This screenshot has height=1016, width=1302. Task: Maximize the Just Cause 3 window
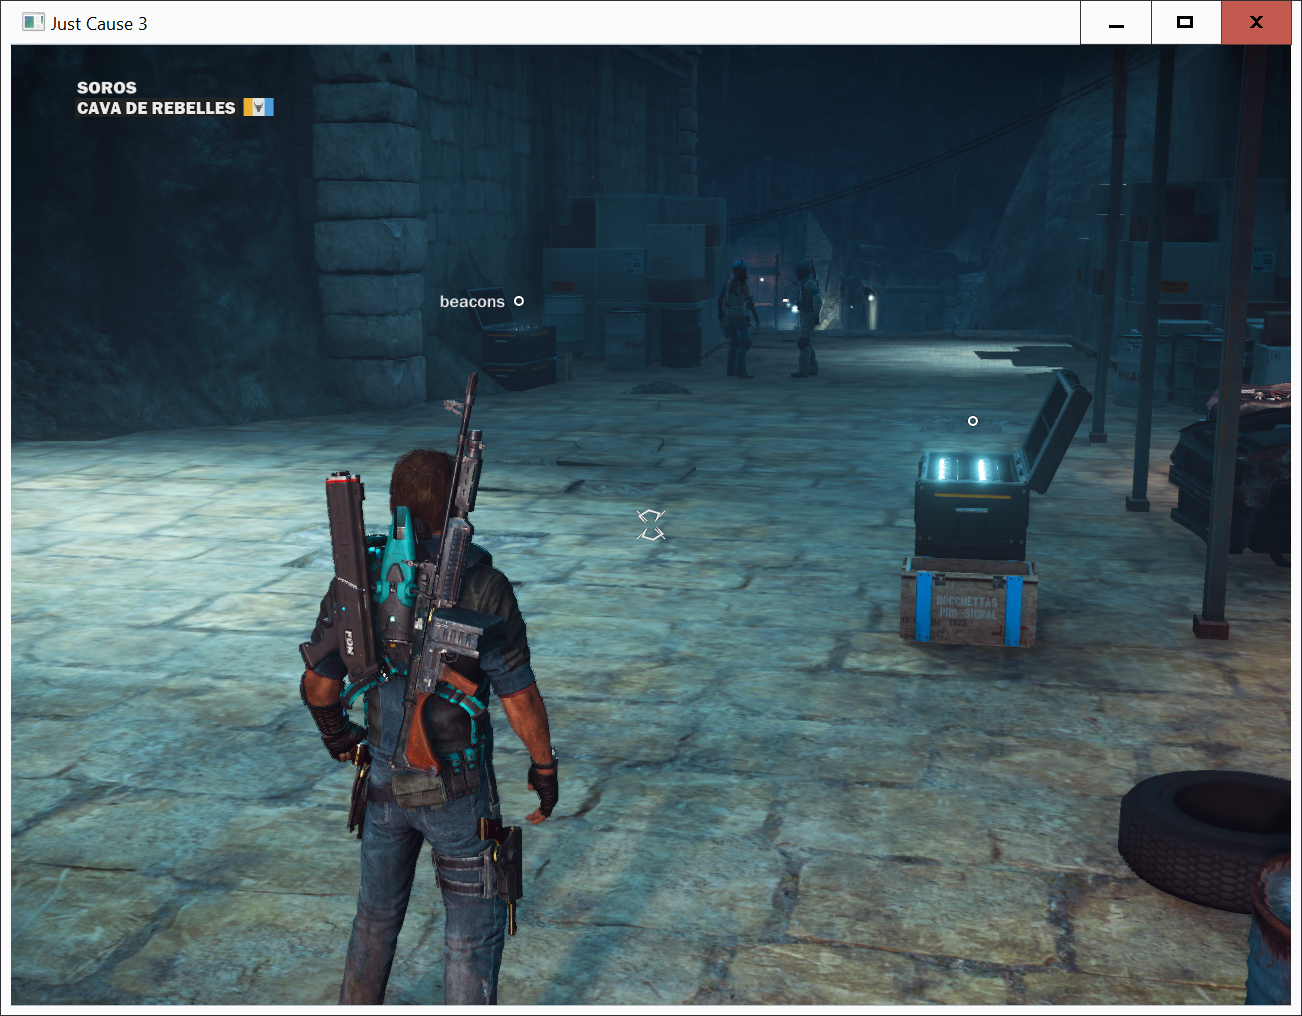click(x=1186, y=23)
